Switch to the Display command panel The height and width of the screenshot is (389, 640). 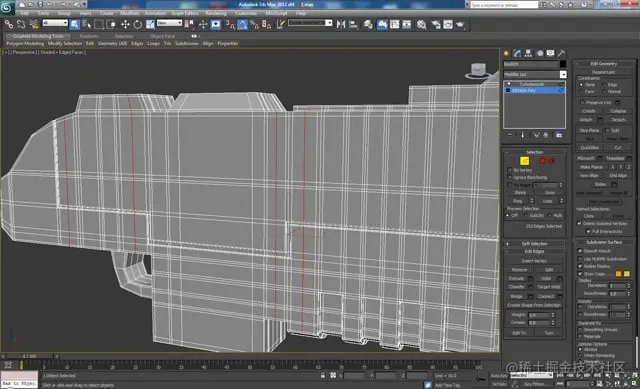[x=551, y=53]
